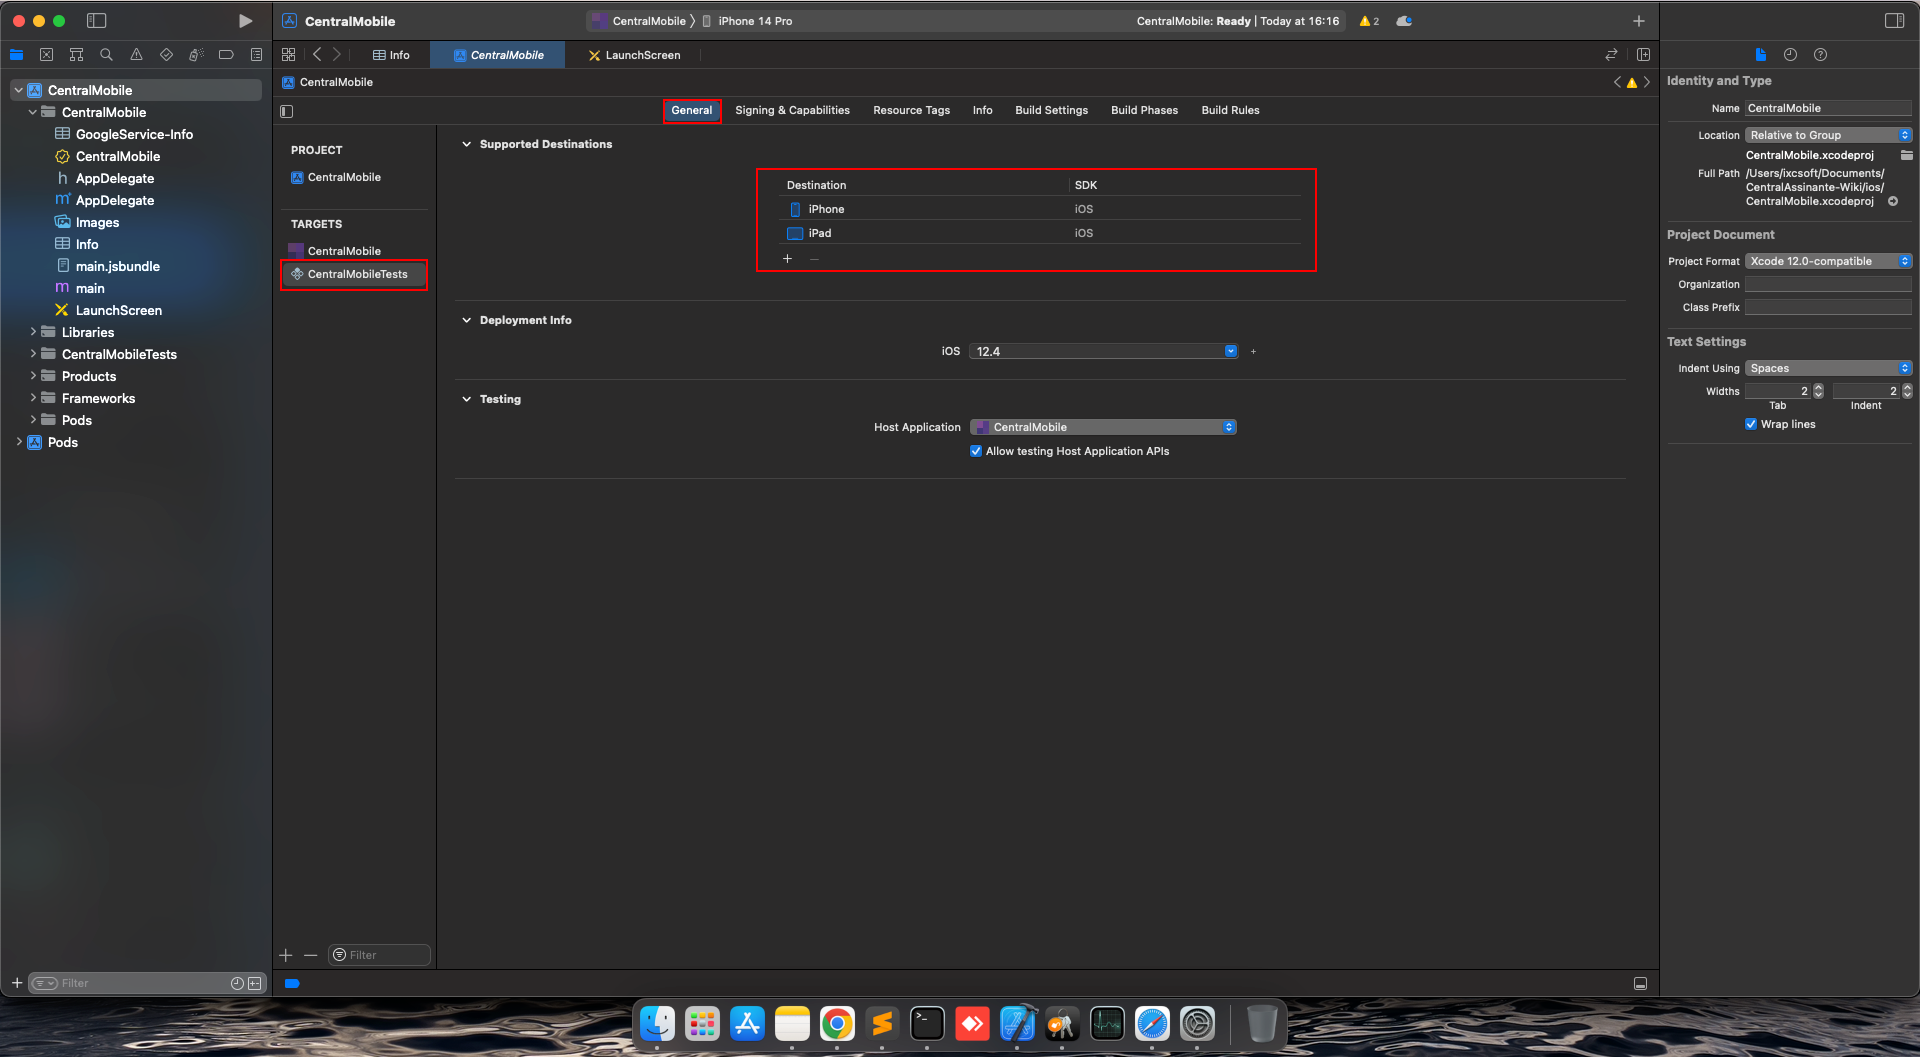
Task: Switch to Signing & Capabilities tab
Action: pos(792,110)
